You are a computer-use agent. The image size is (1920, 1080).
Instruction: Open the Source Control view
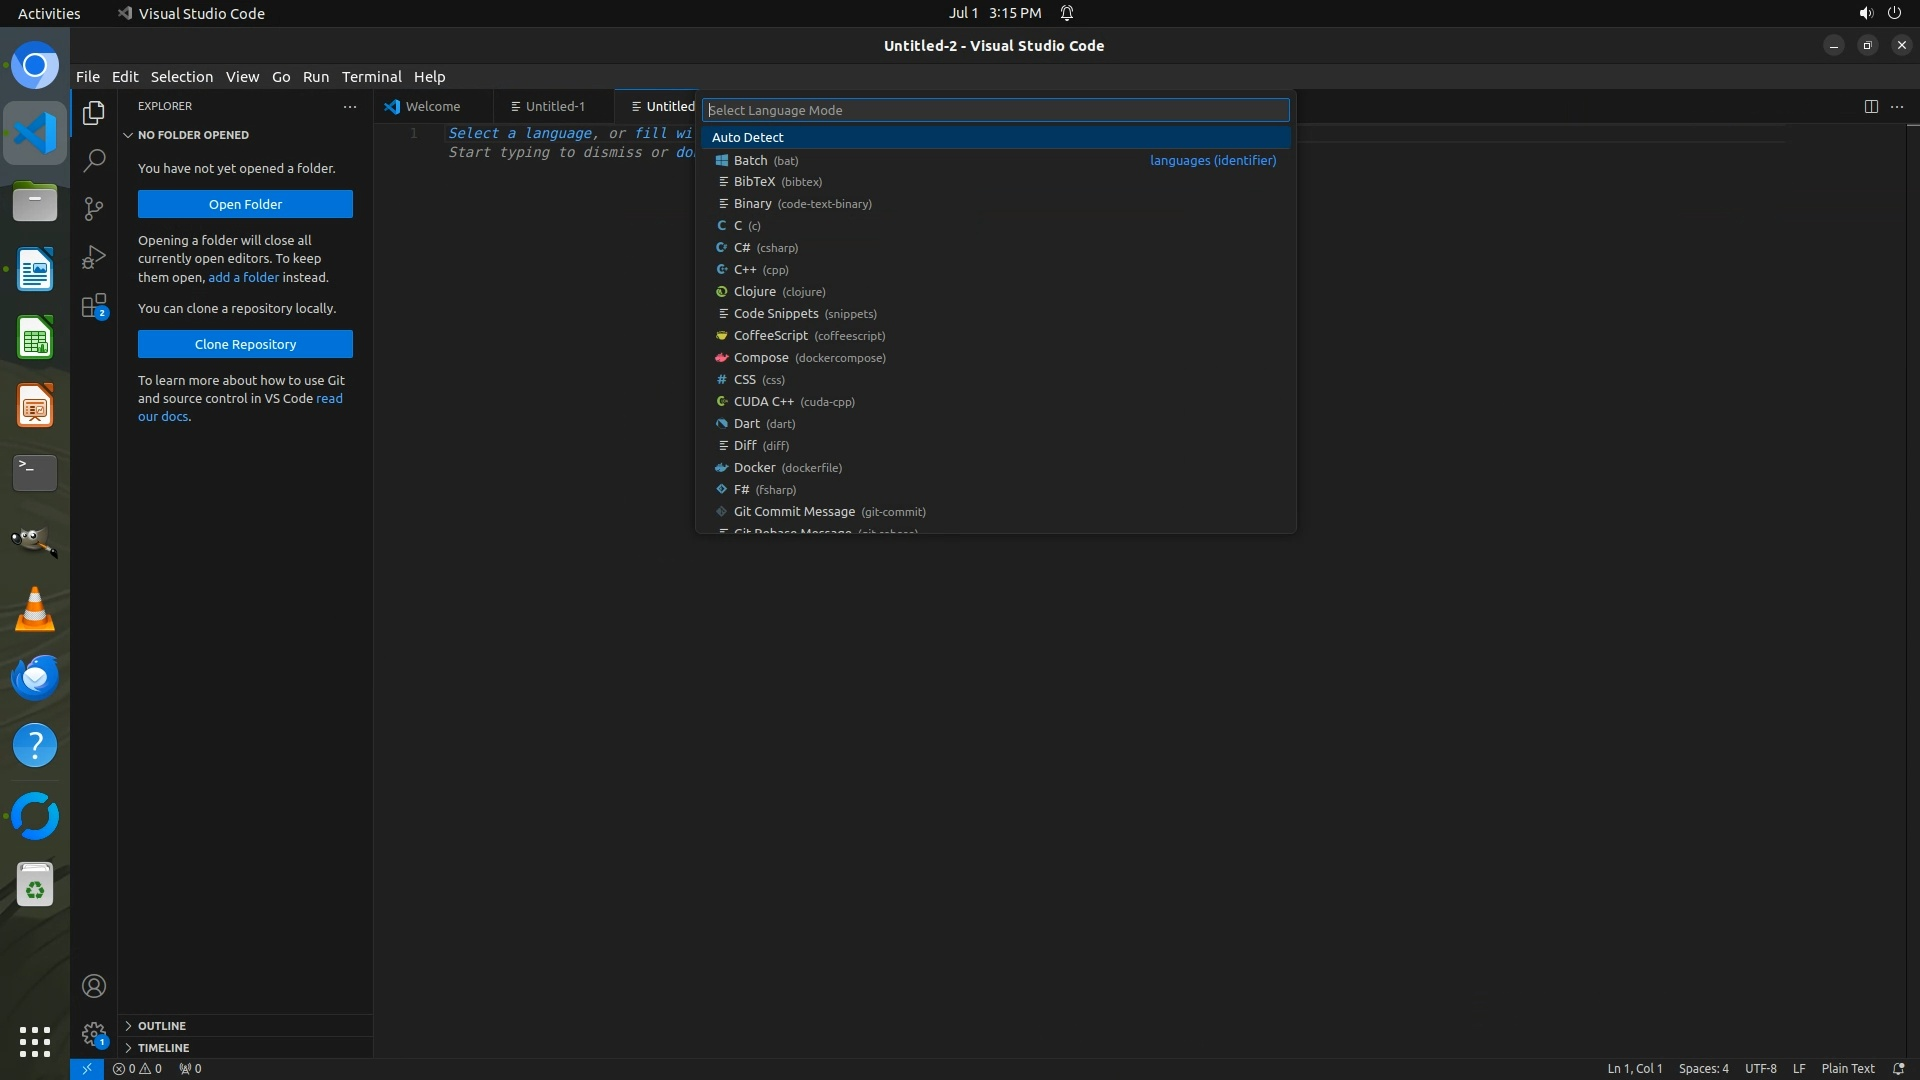94,208
